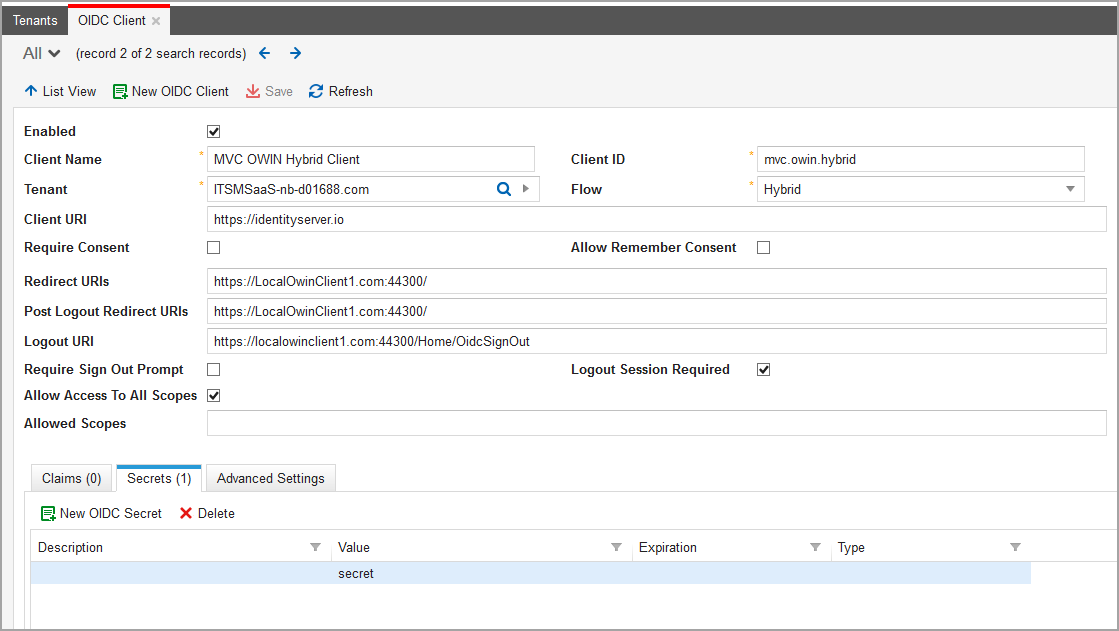Expand the All records filter dropdown
The width and height of the screenshot is (1119, 631).
click(x=40, y=53)
